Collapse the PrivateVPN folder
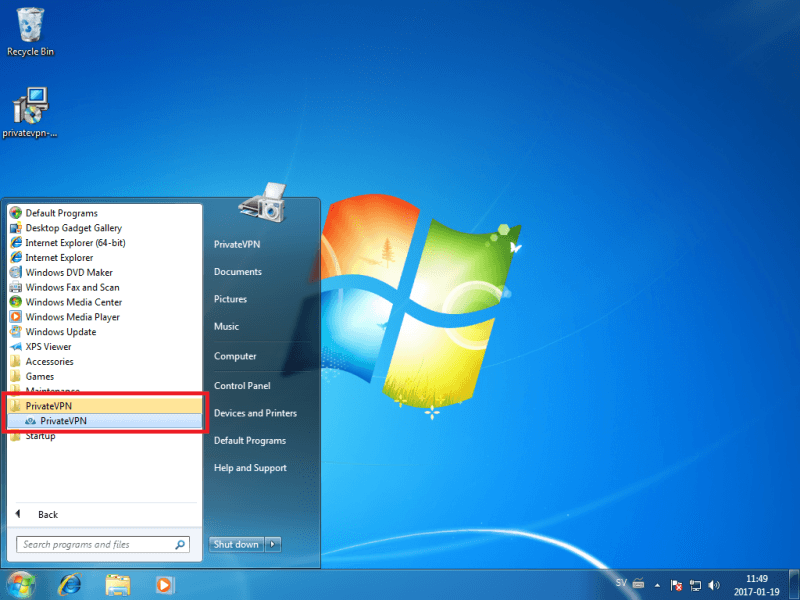The image size is (800, 600). point(48,406)
